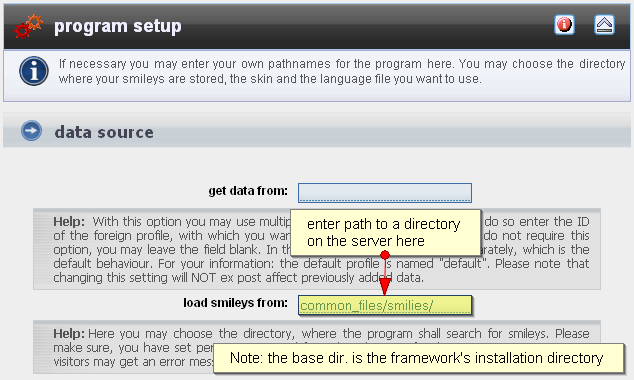Click the red gears program setup icon
The width and height of the screenshot is (634, 380).
tap(28, 26)
